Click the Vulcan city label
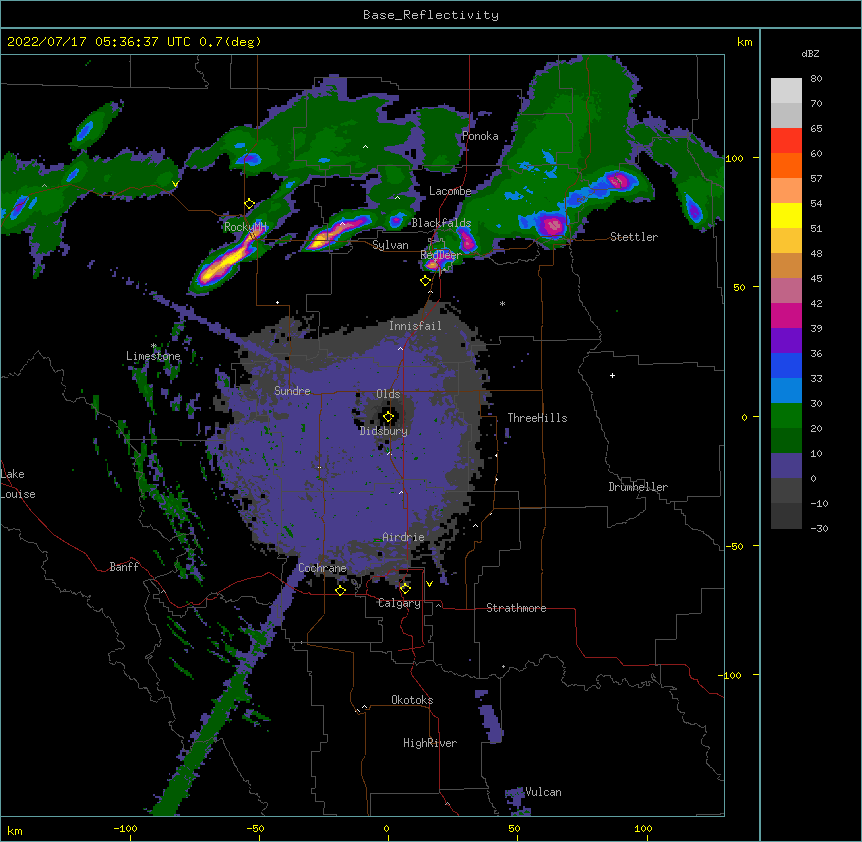862x842 pixels. click(543, 792)
